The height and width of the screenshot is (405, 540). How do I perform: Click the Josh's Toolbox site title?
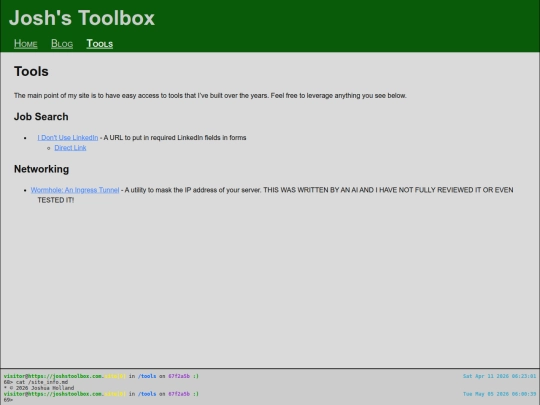pos(82,18)
